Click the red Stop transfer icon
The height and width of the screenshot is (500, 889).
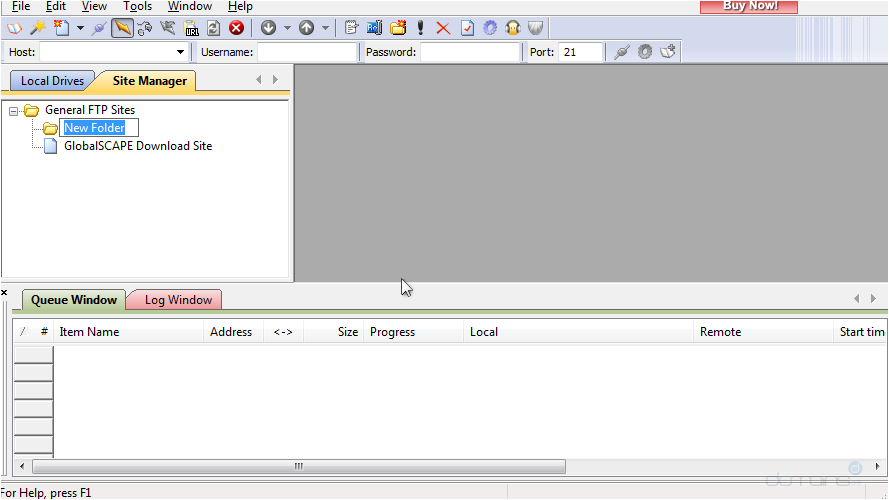(x=236, y=28)
